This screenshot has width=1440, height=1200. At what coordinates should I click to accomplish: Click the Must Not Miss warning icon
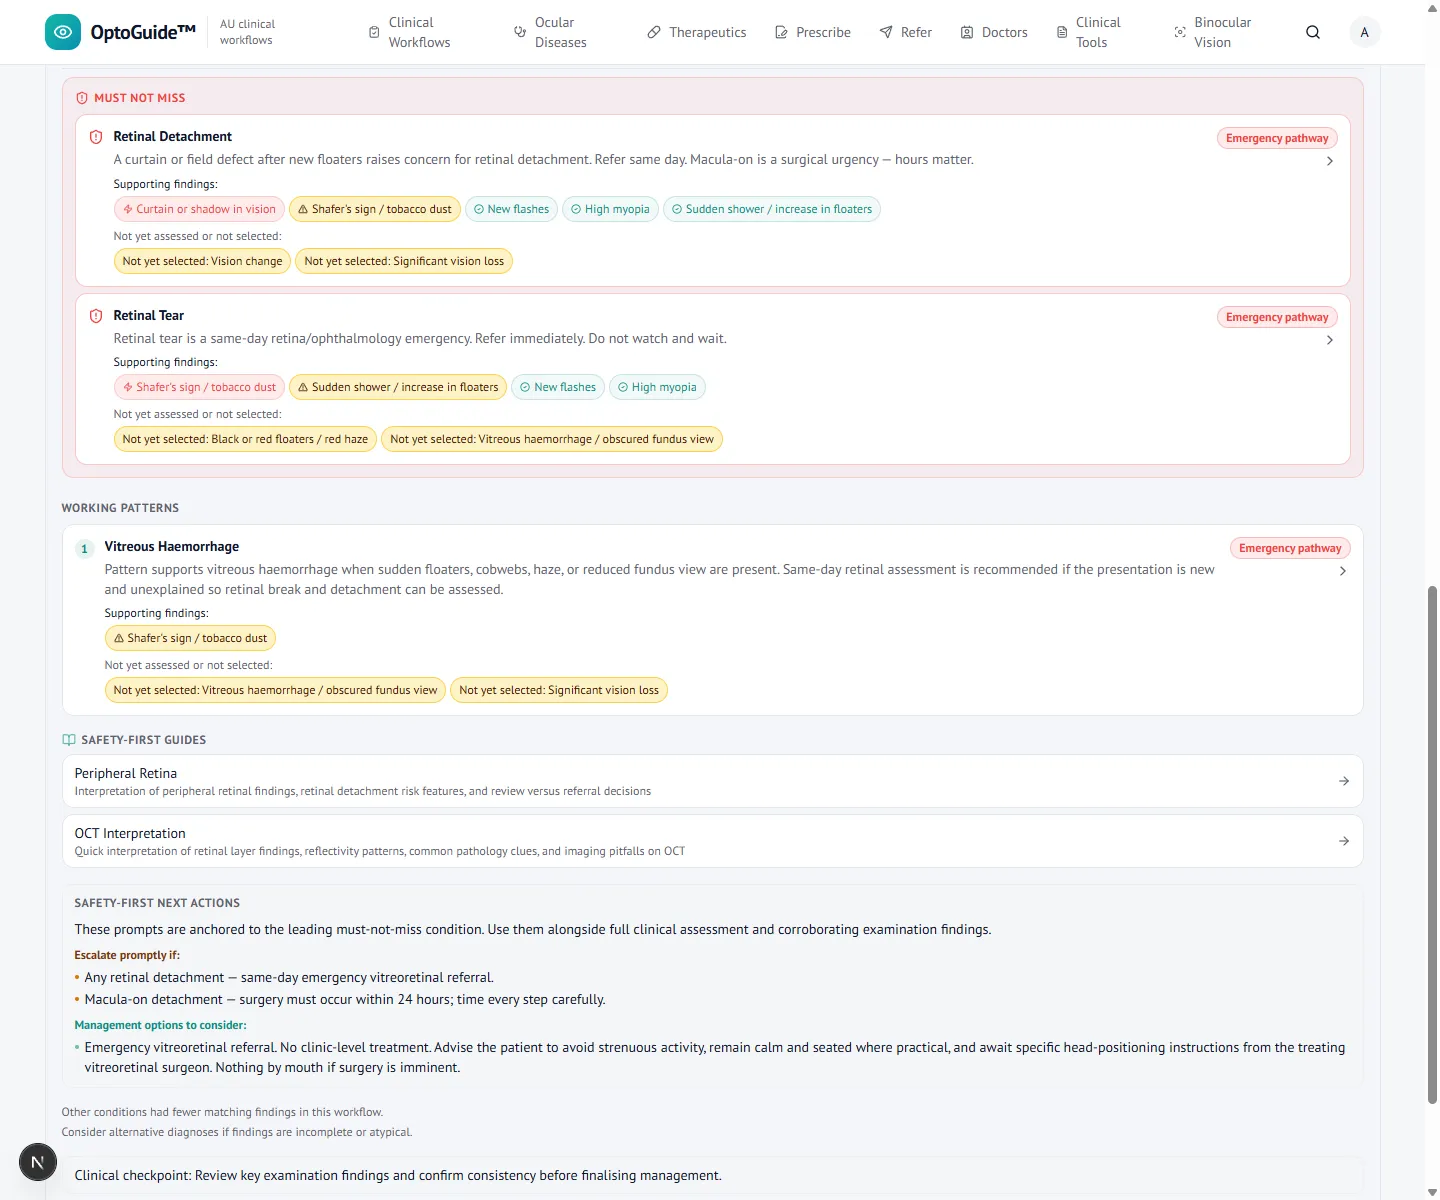82,98
